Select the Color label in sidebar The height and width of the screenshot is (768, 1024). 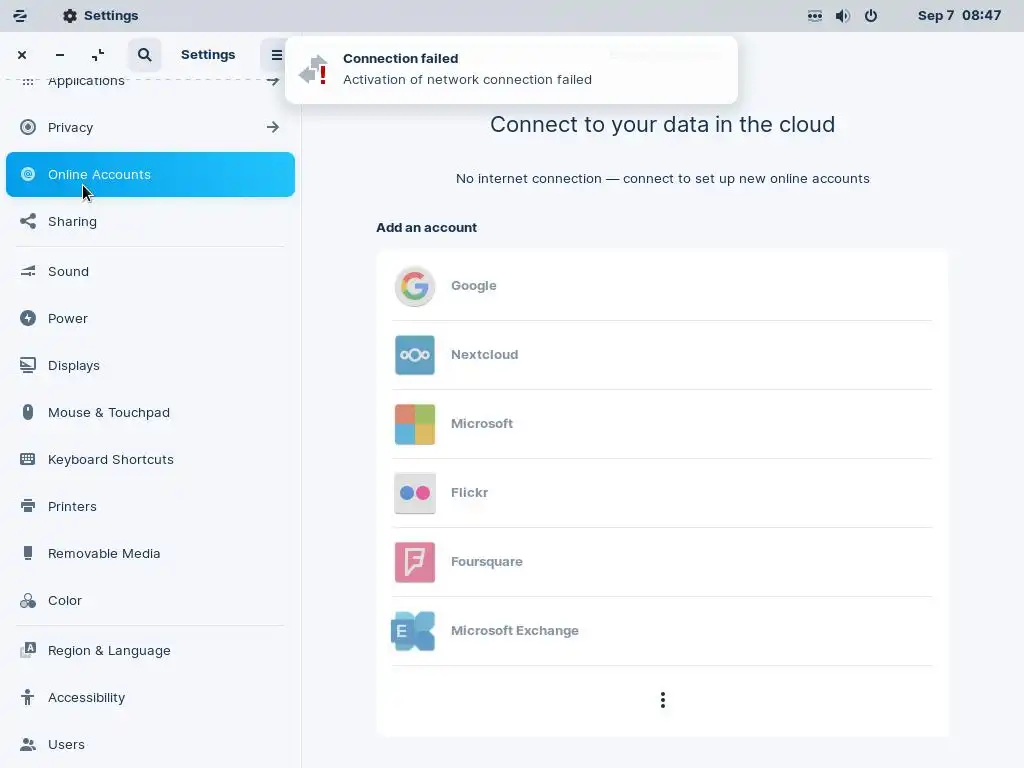[x=65, y=600]
